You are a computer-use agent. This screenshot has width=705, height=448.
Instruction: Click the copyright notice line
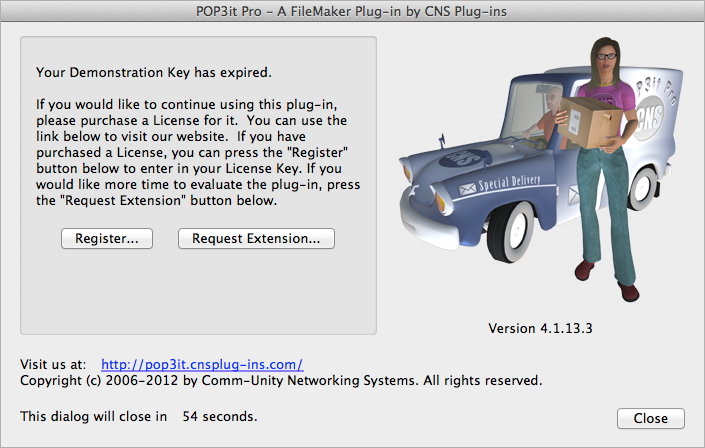point(281,381)
